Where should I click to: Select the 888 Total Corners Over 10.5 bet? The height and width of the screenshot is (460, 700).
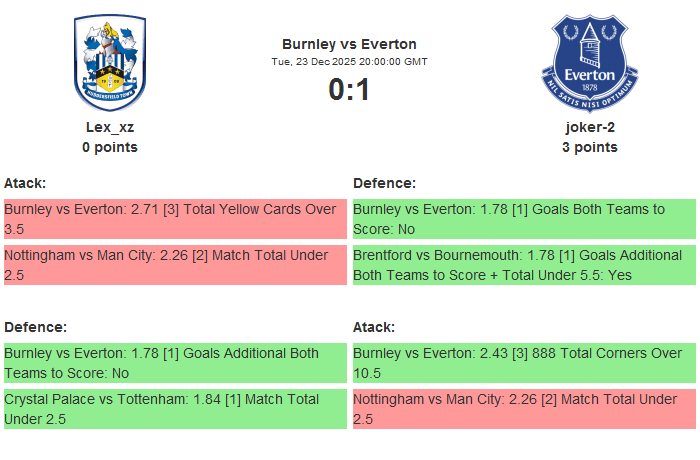click(524, 363)
